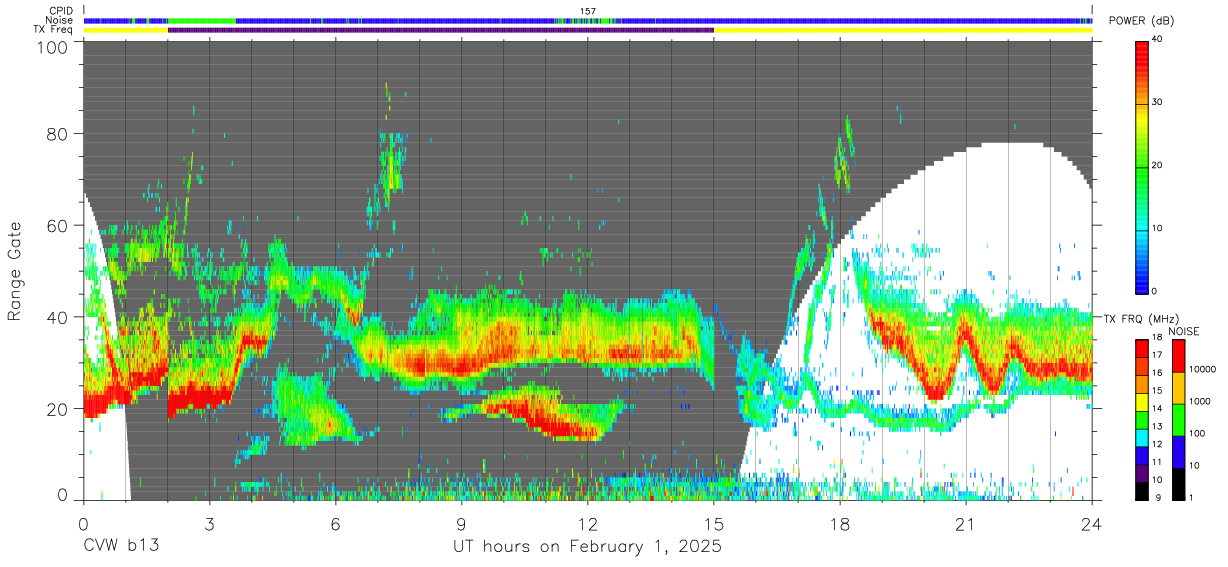Click the UT hours on February 1, 2025 title
1228x567 pixels.
point(587,547)
